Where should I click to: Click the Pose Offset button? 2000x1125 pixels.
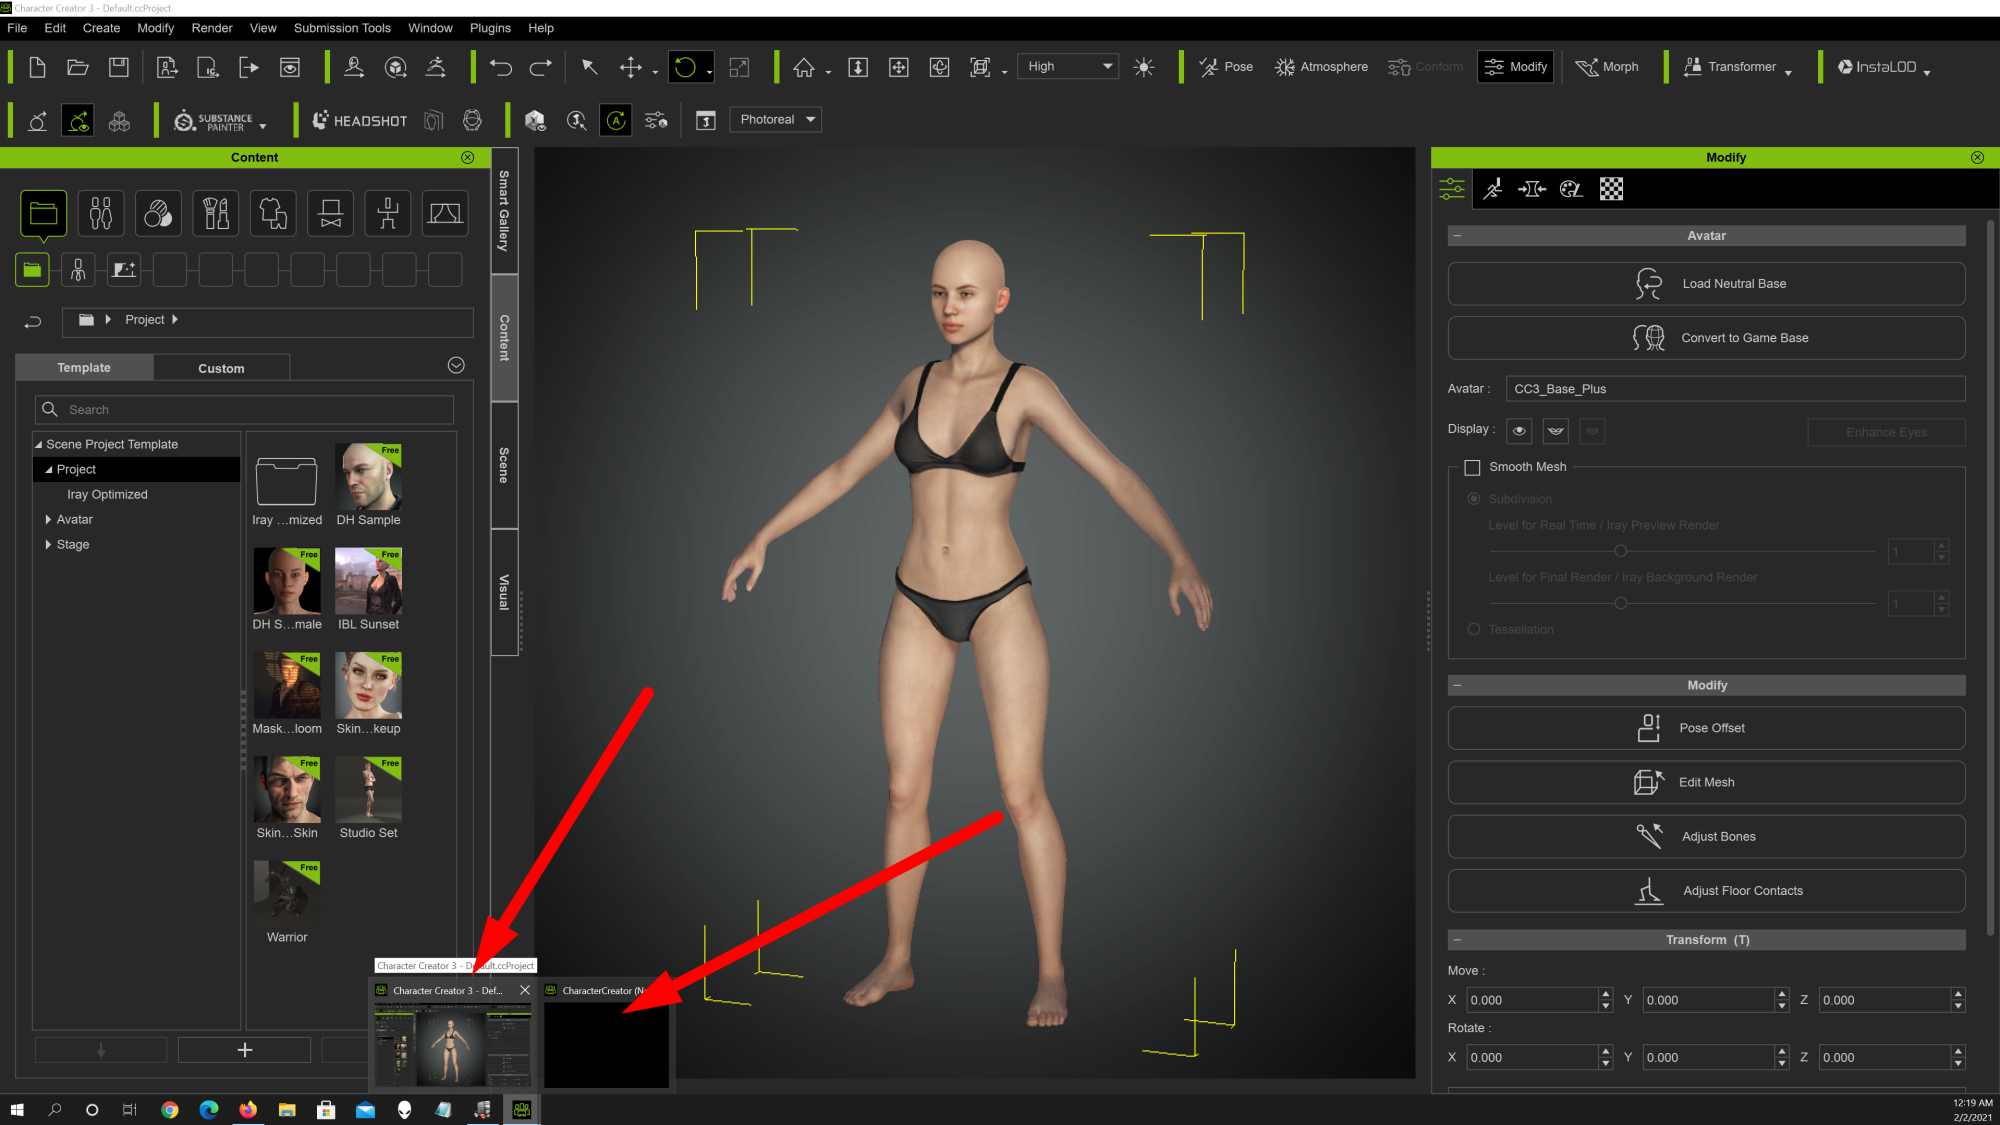(1706, 728)
